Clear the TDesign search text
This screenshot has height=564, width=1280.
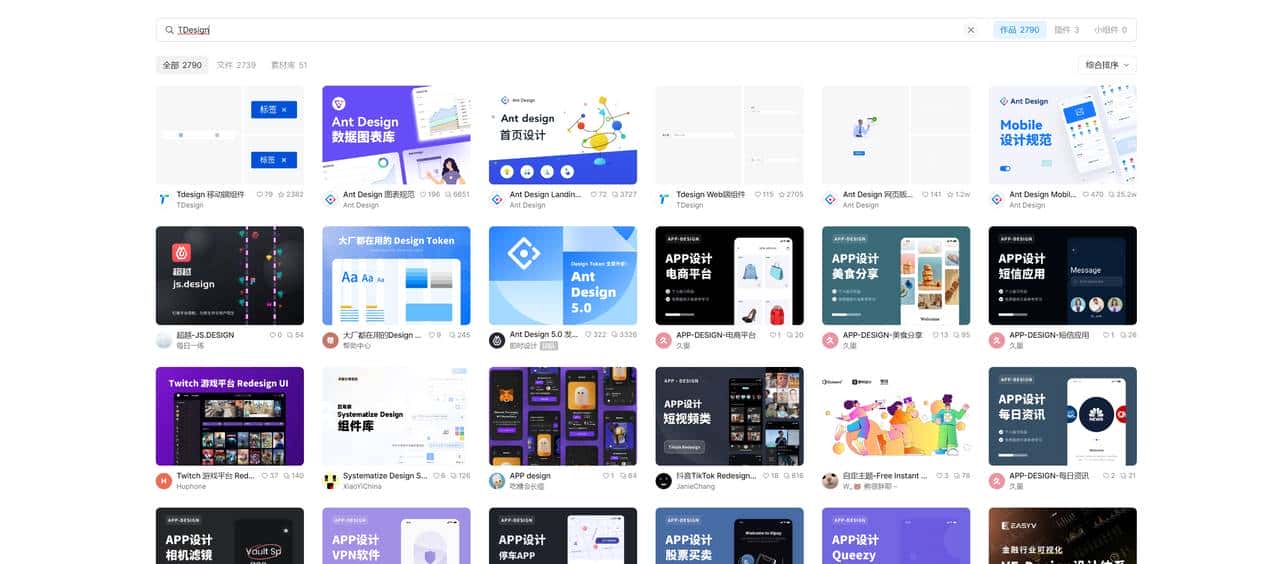(970, 30)
